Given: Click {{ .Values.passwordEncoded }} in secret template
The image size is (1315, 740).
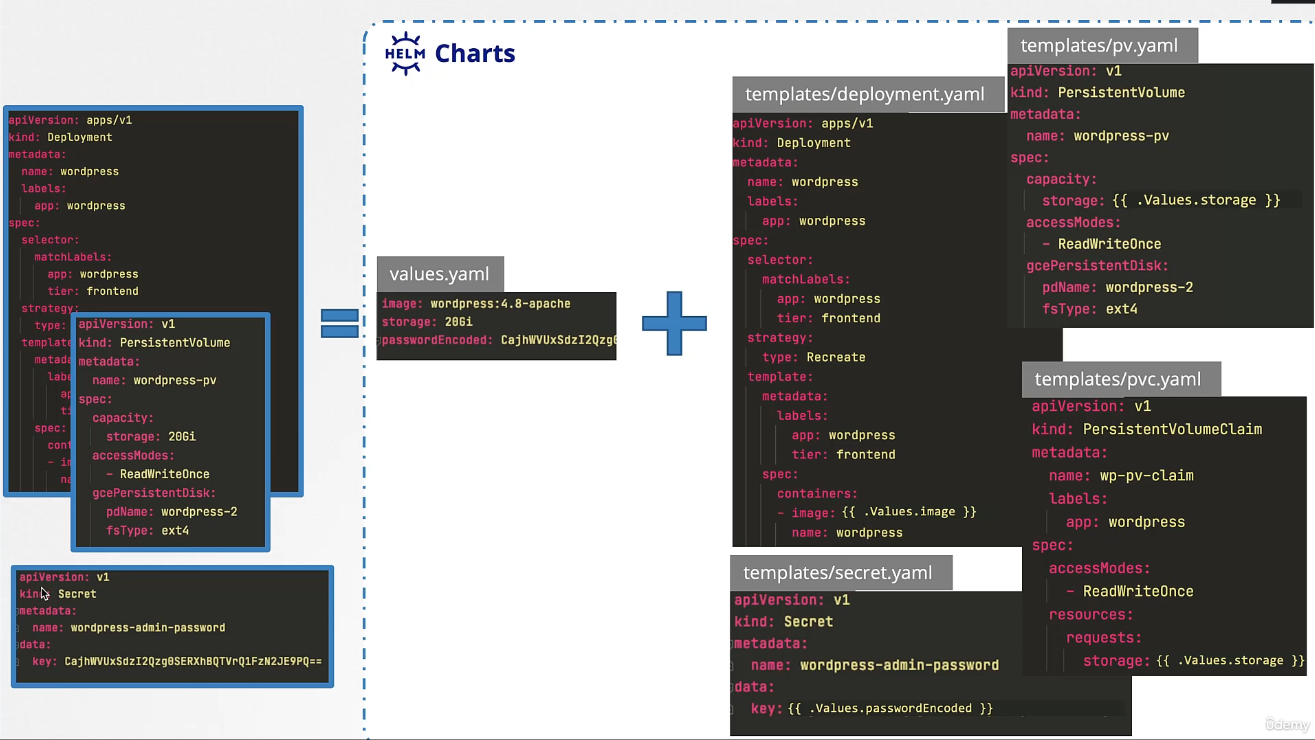Looking at the screenshot, I should click(890, 708).
